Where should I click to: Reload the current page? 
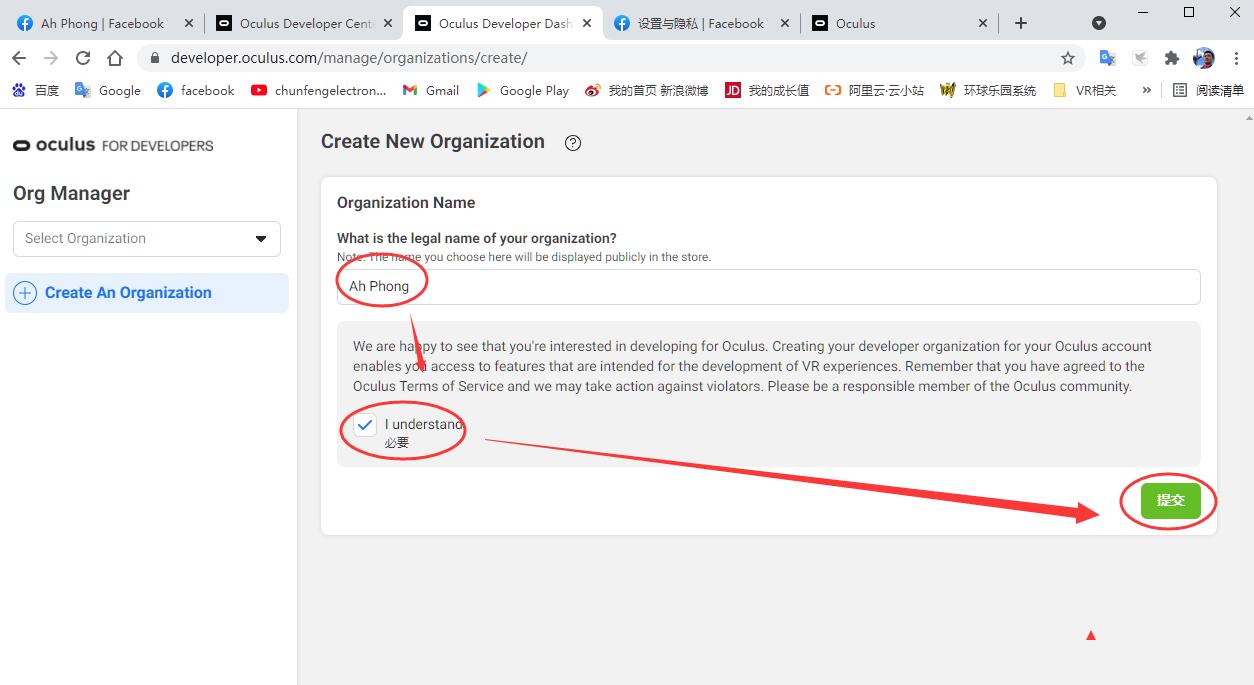(83, 58)
